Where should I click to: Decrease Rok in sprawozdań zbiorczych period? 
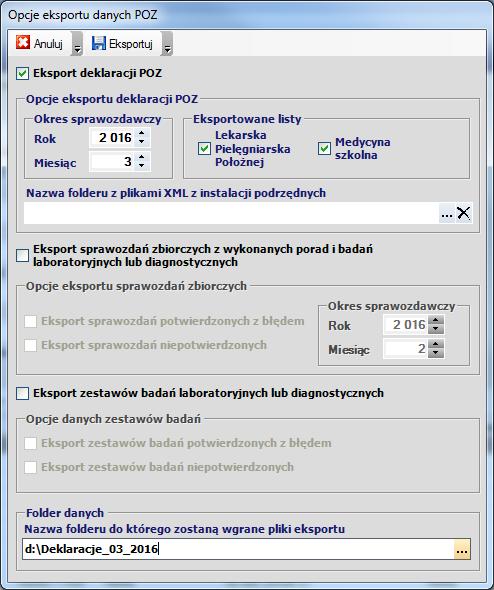click(436, 329)
